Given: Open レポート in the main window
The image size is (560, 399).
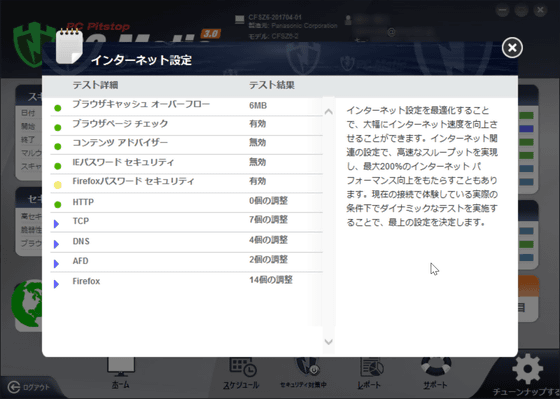Looking at the screenshot, I should click(x=369, y=373).
